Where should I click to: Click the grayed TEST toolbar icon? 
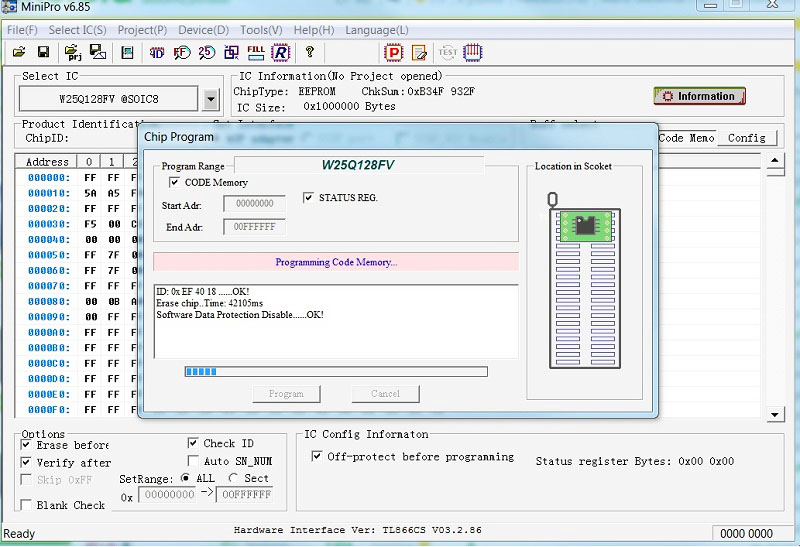point(447,52)
